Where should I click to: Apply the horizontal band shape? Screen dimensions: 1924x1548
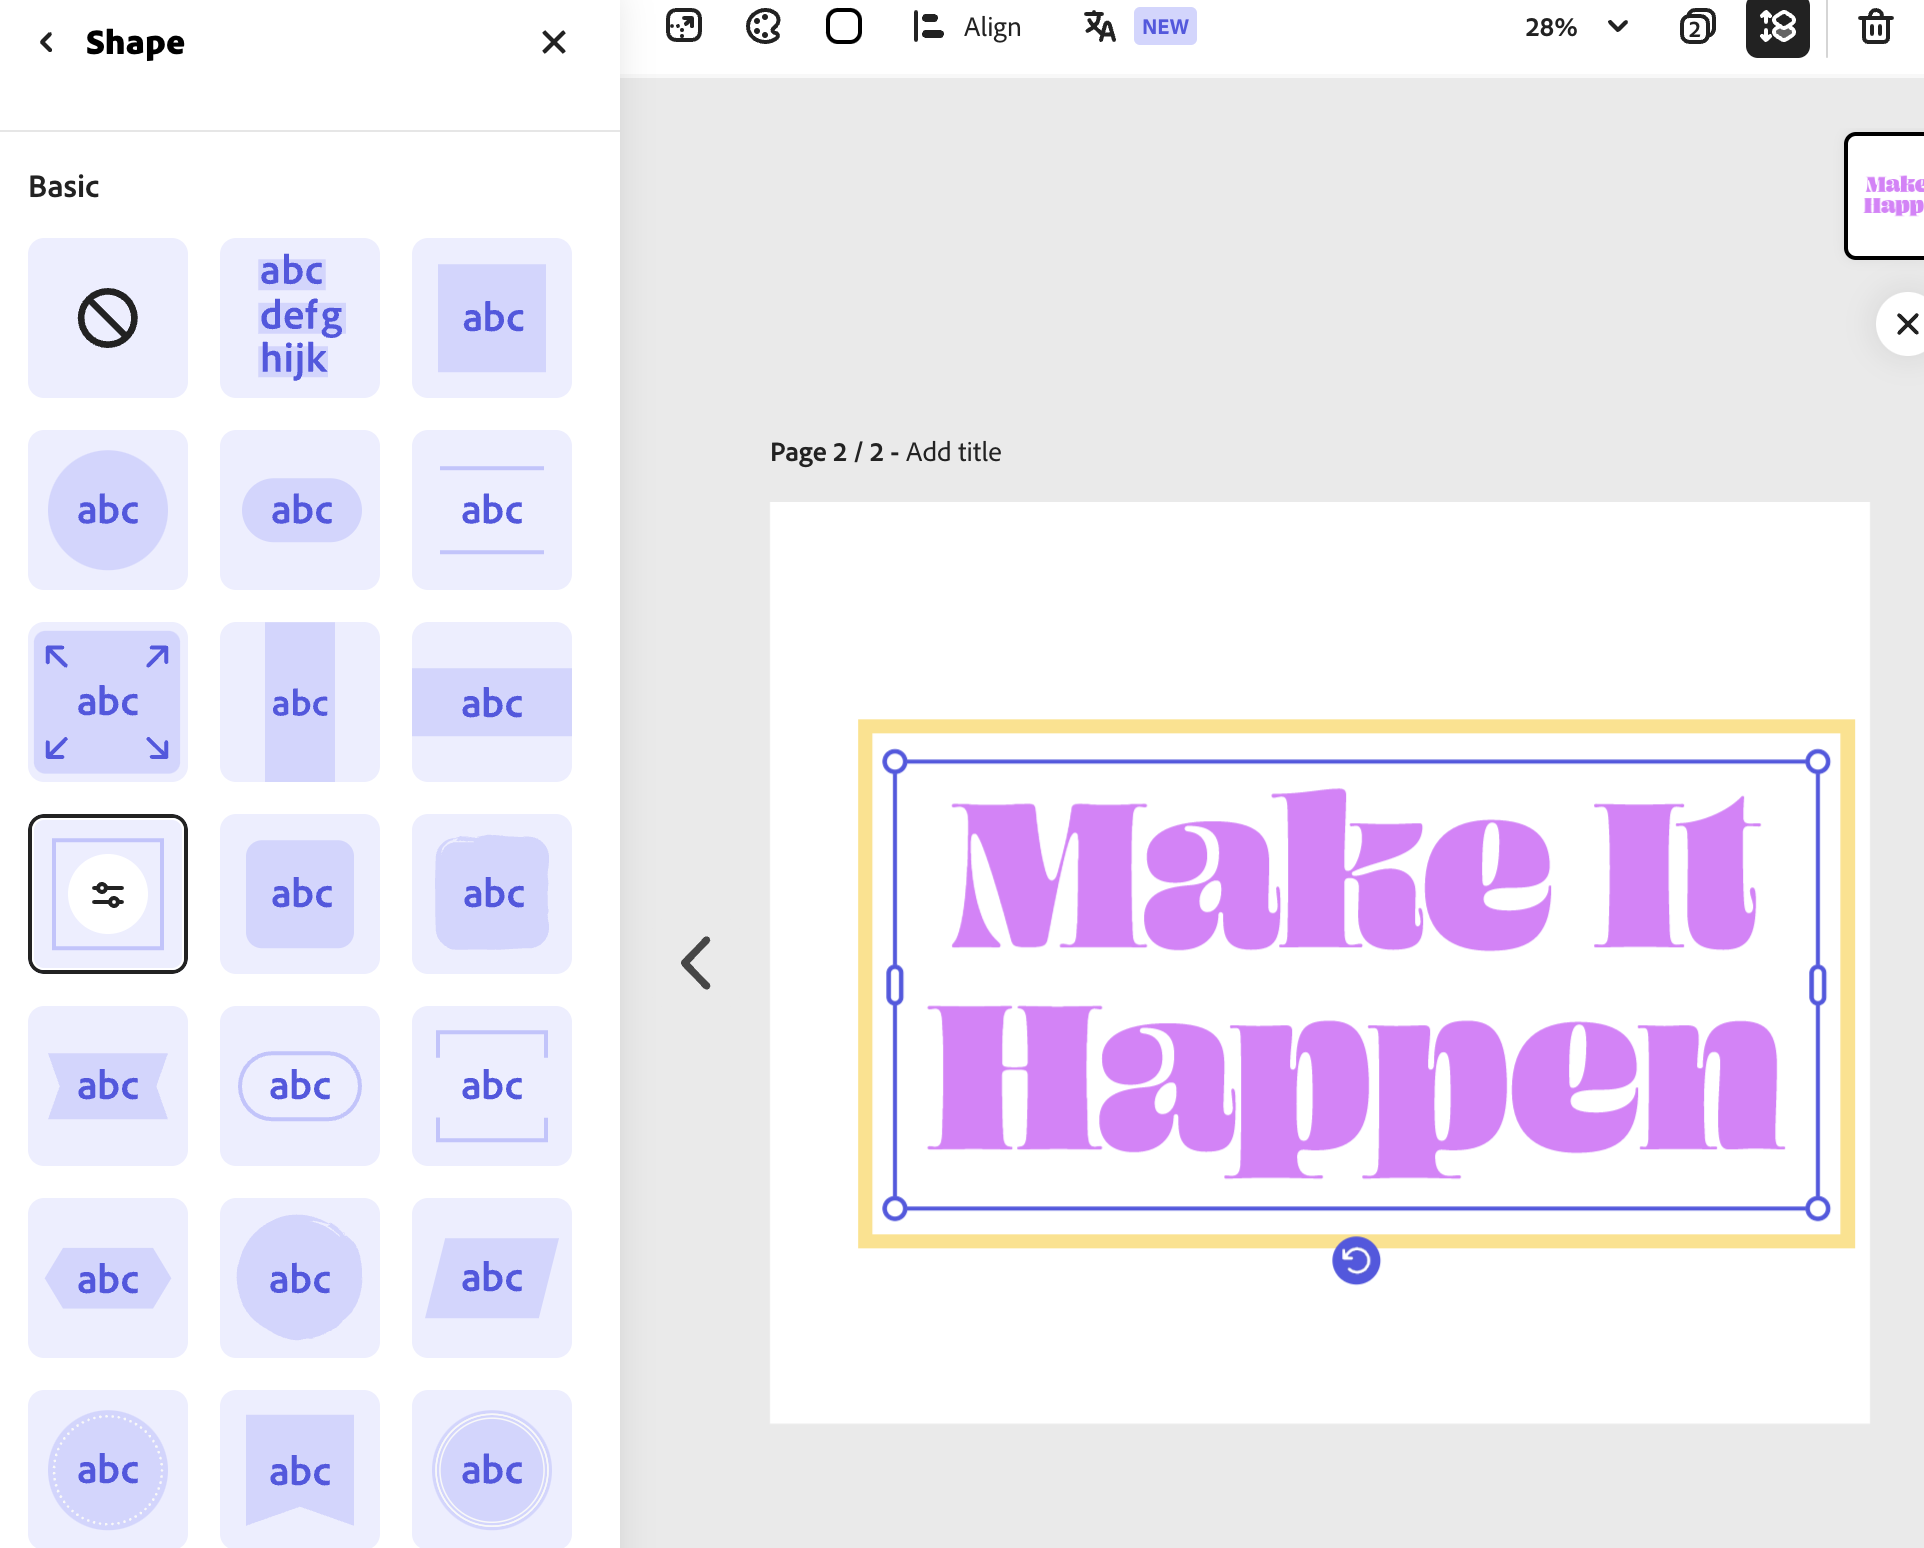[x=492, y=702]
